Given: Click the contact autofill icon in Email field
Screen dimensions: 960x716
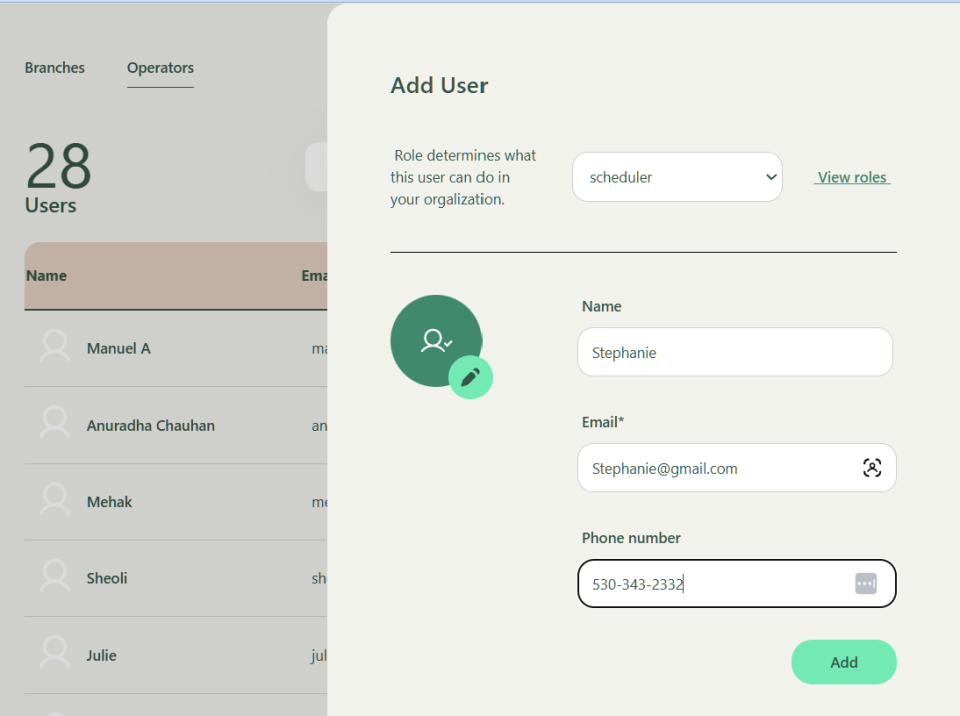Looking at the screenshot, I should [x=872, y=468].
